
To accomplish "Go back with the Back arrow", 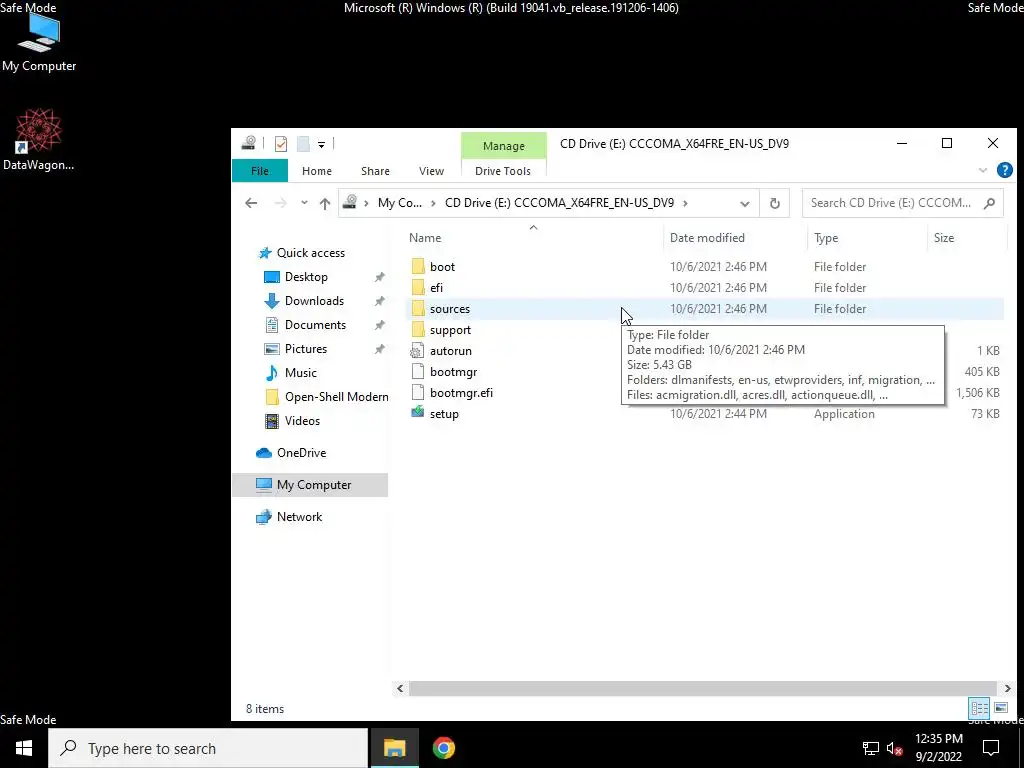I will [x=251, y=203].
